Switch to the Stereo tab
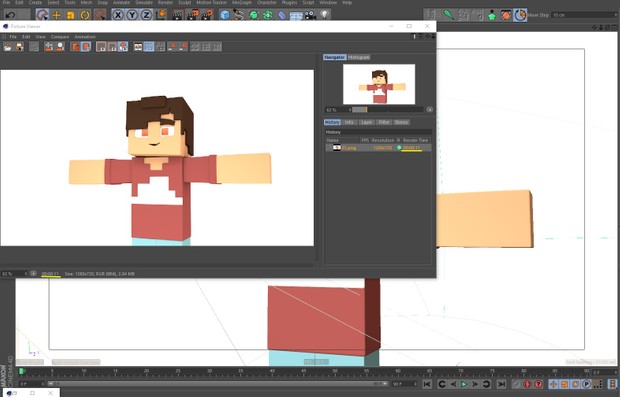The image size is (620, 397). point(401,122)
